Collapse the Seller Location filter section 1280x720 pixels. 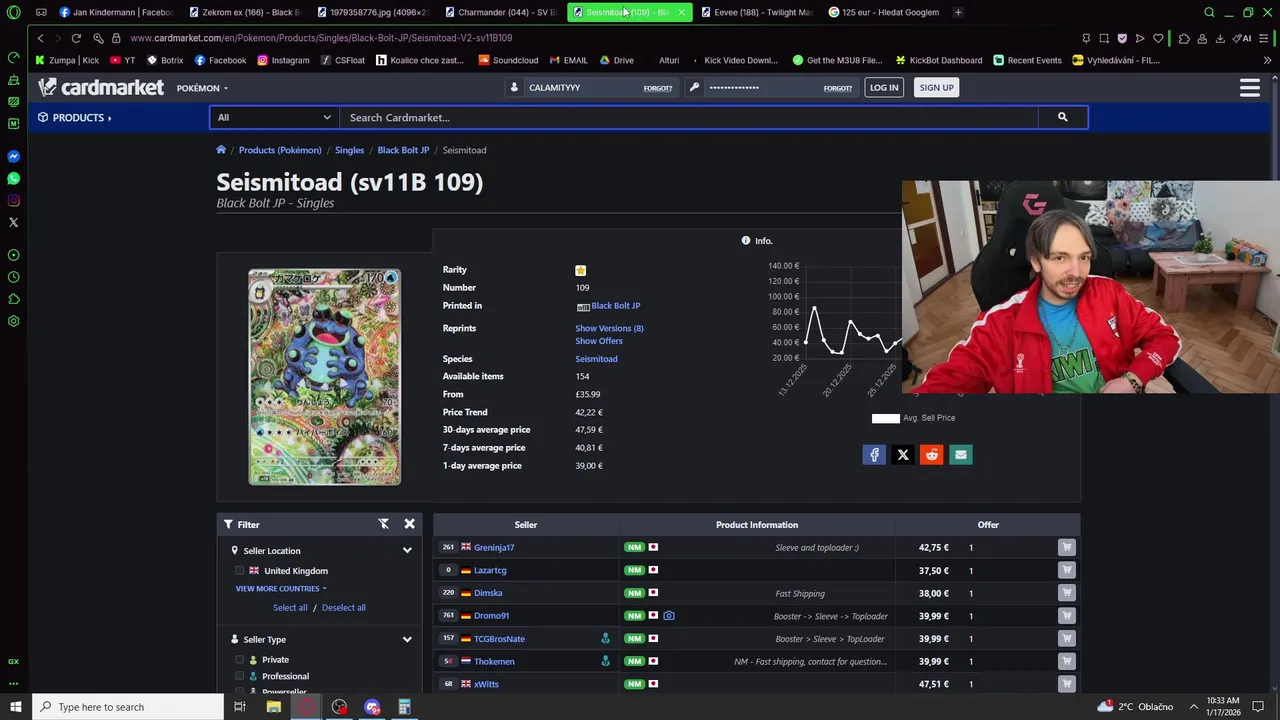[407, 551]
